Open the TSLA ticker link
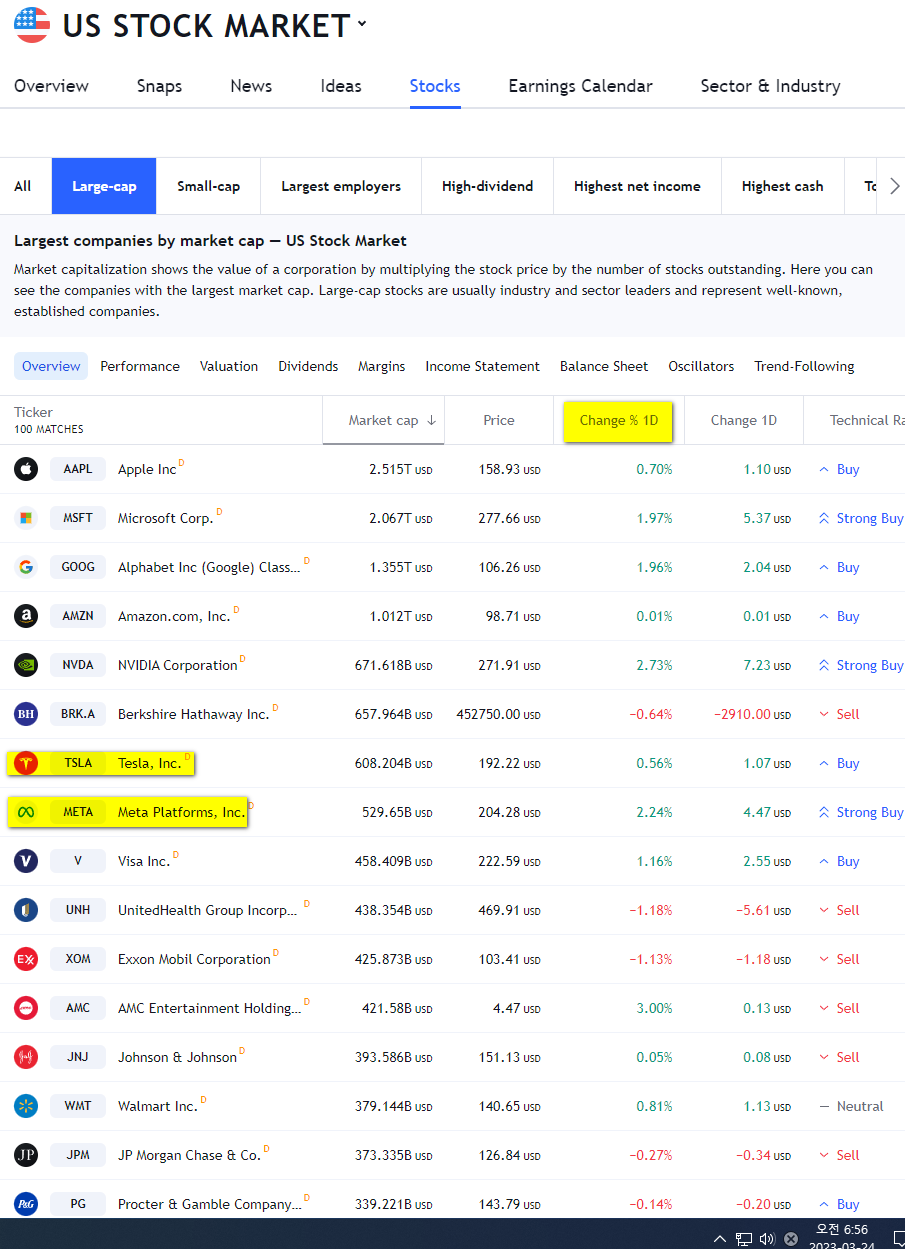The image size is (905, 1249). click(78, 763)
